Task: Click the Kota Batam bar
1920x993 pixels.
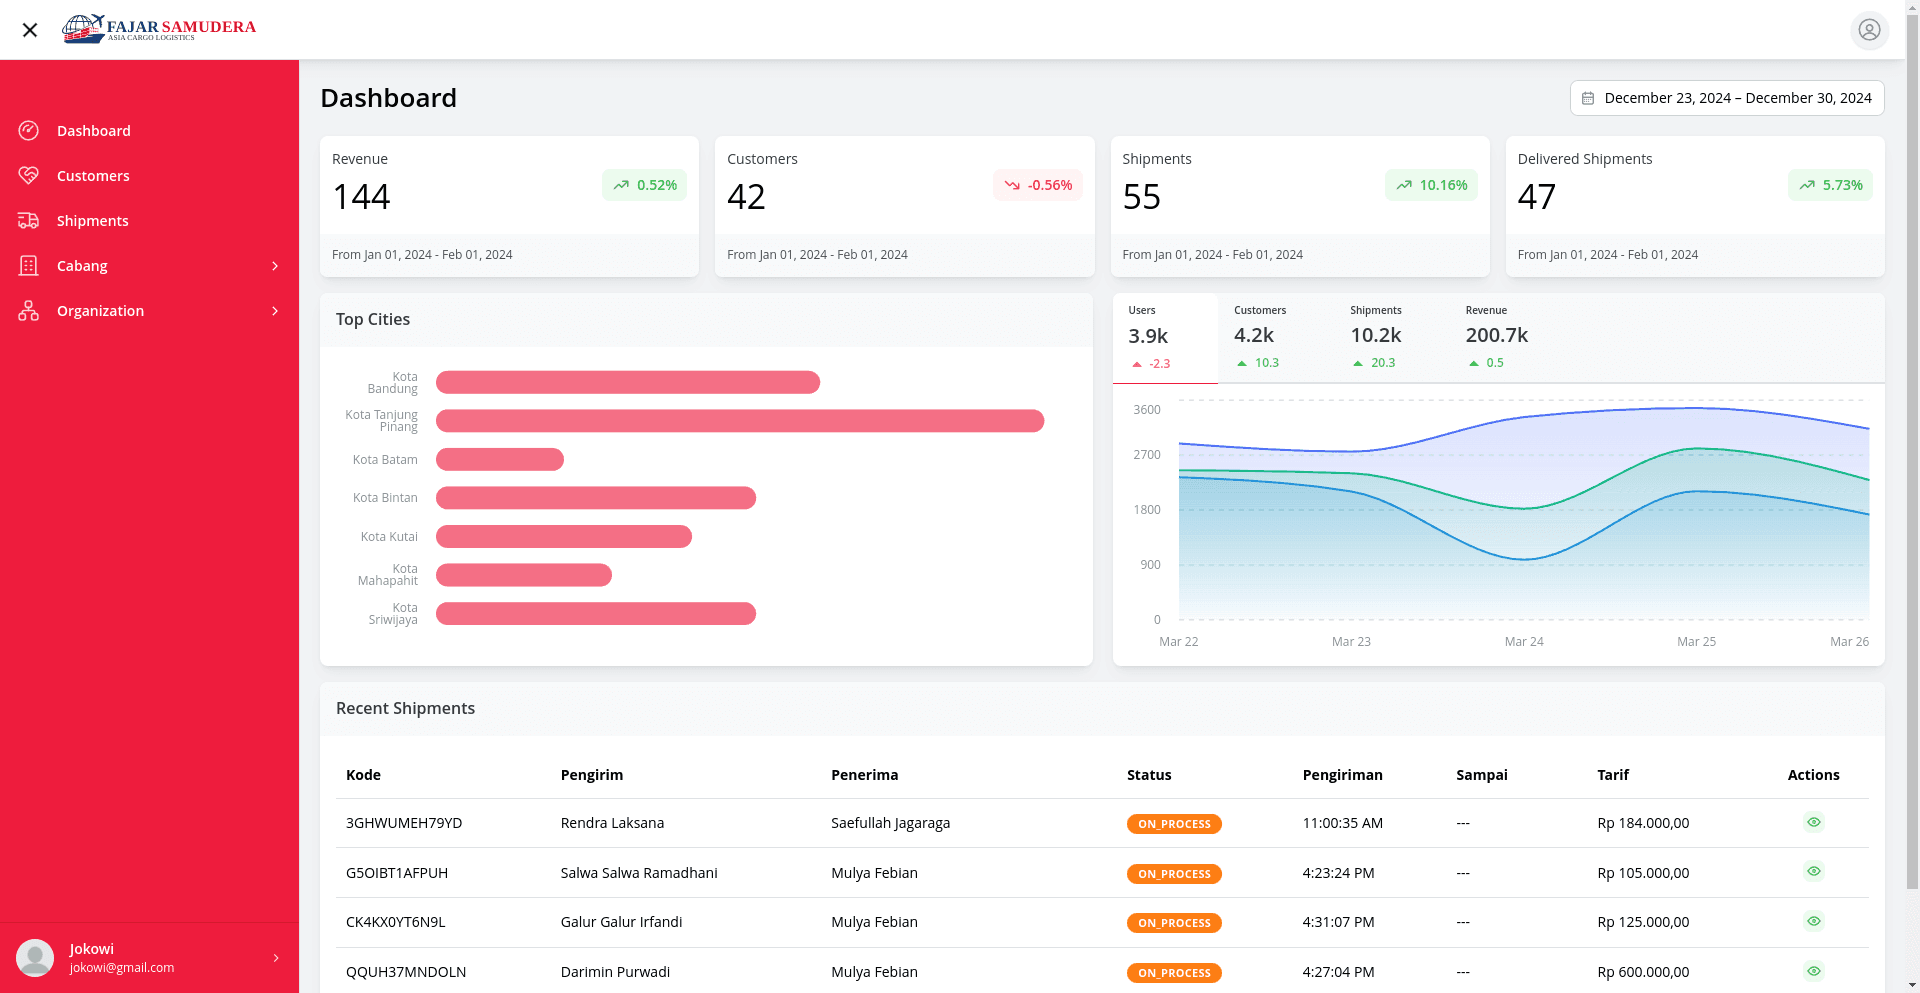Action: 500,459
